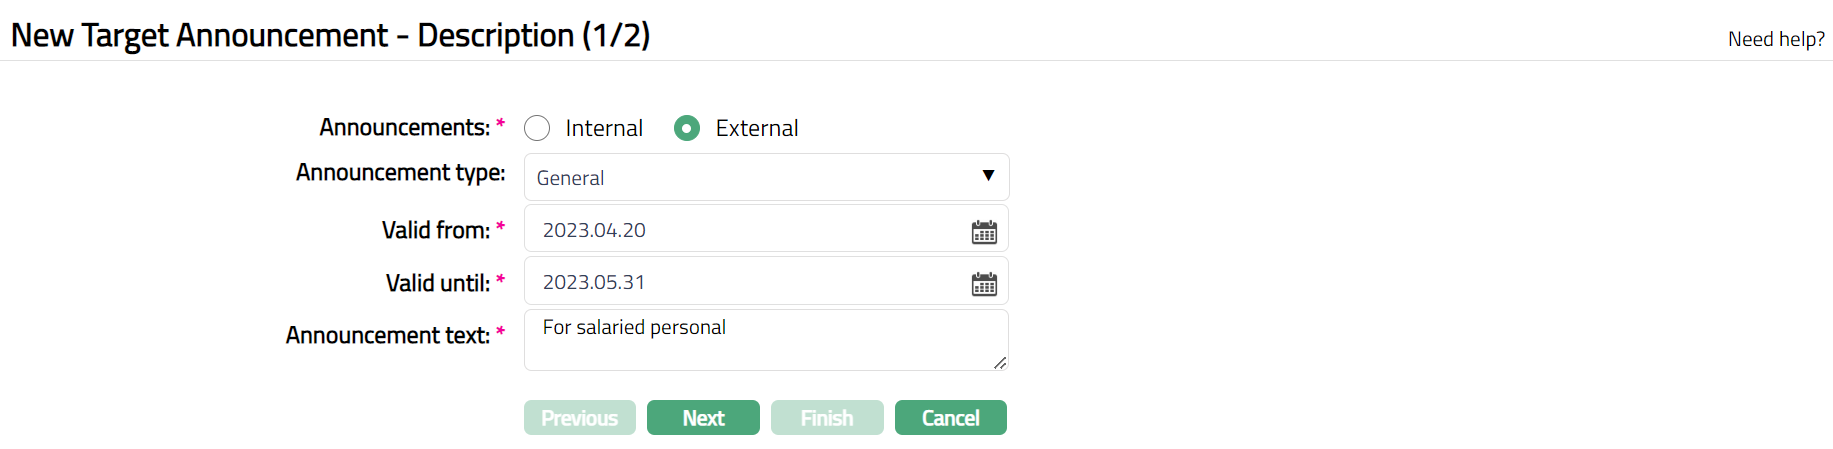Open the Valid until calendar picker
This screenshot has height=449, width=1833.
(984, 284)
